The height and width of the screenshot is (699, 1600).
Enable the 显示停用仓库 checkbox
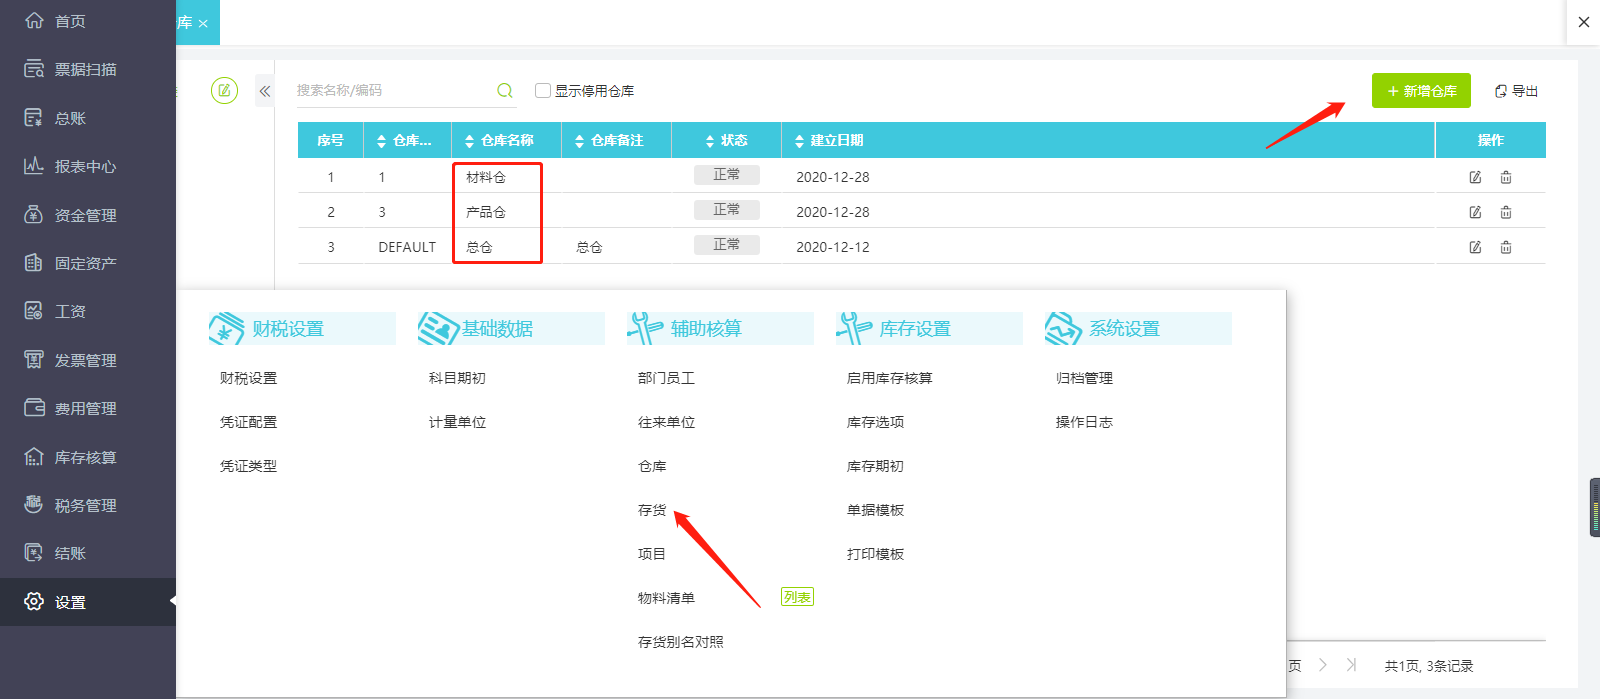(x=543, y=91)
